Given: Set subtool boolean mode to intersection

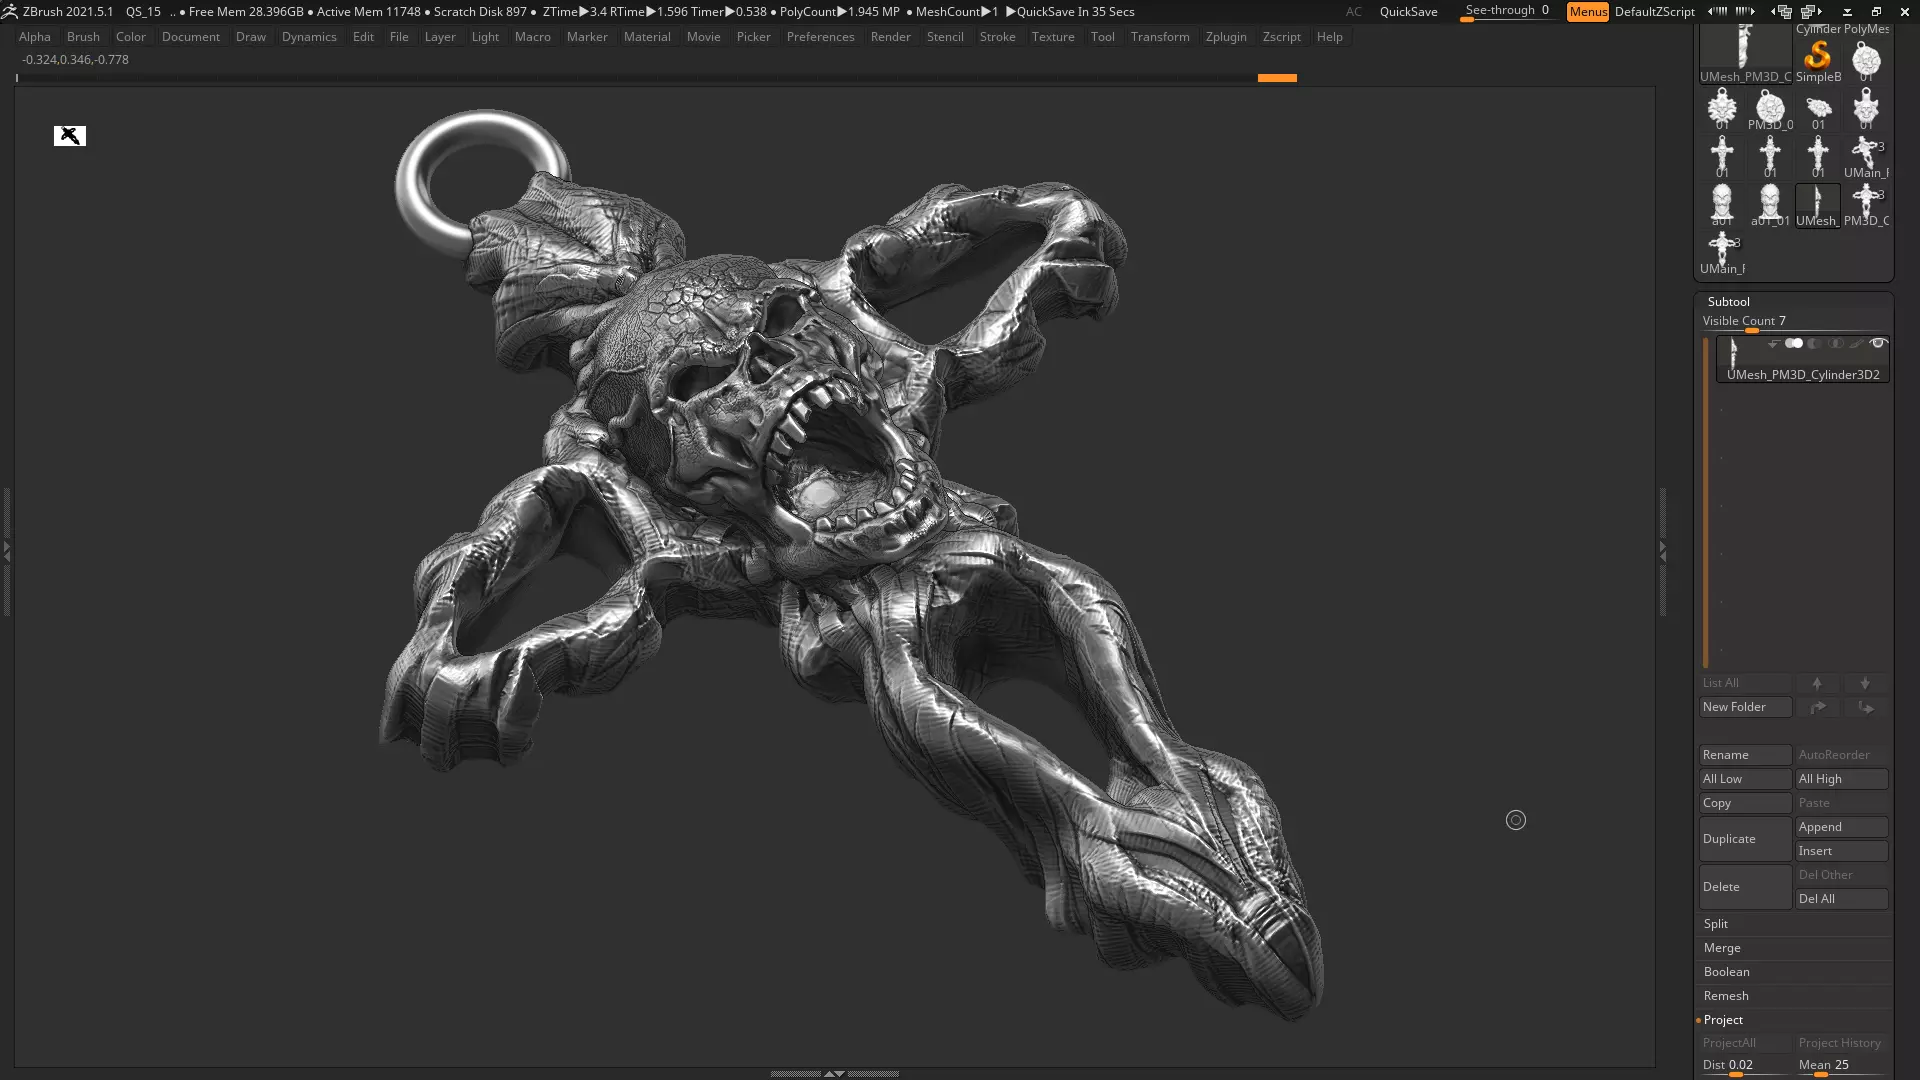Looking at the screenshot, I should 1836,343.
